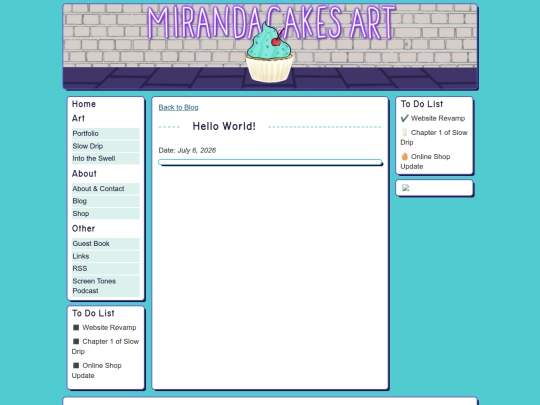Click the egg icon beside Online Shop Update
This screenshot has width=540, height=405.
(x=405, y=156)
